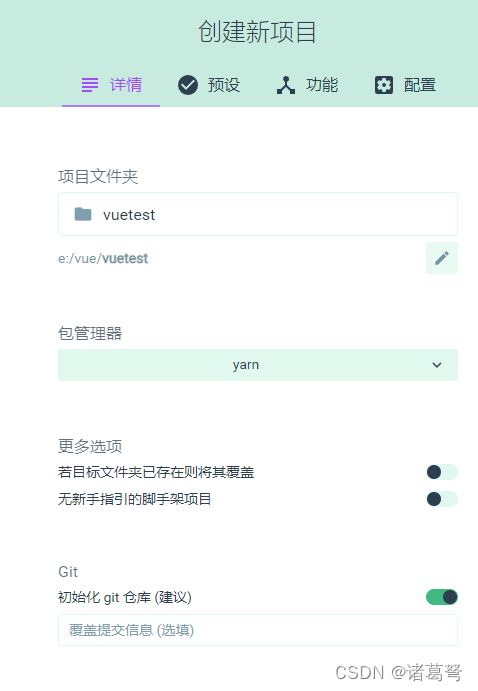Click the 初始化 git 仓库 (建议) label
478x691 pixels.
point(125,597)
